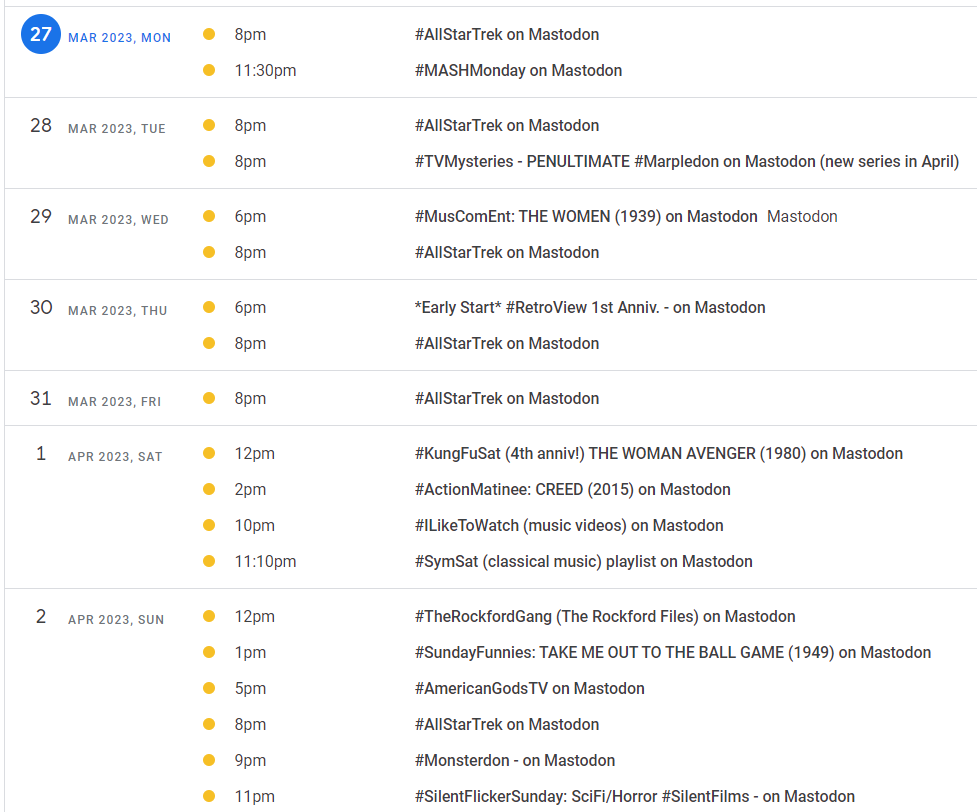Open #MusComEnt: THE WOMEN (1939) event

(x=586, y=216)
